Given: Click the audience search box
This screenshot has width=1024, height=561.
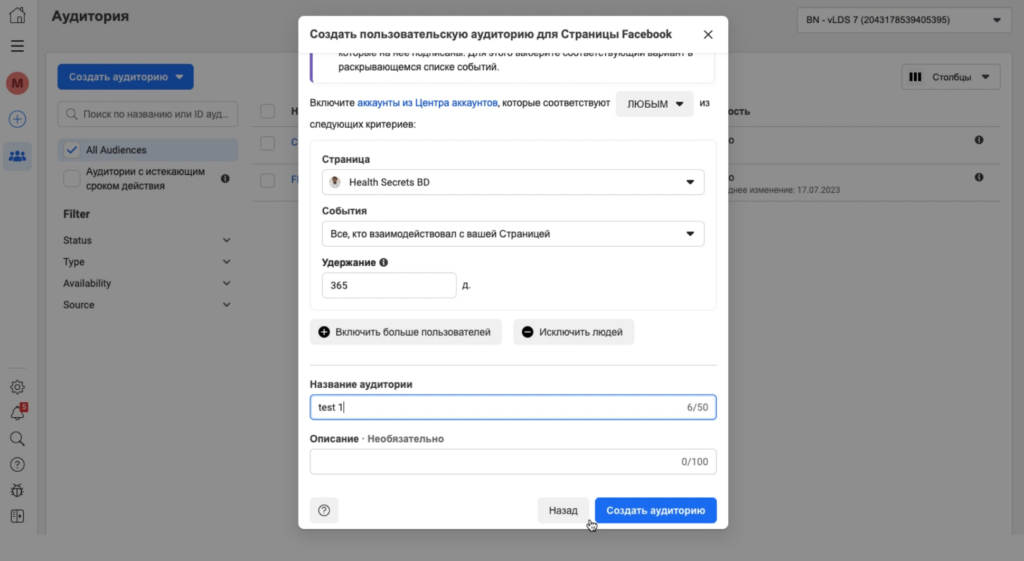Looking at the screenshot, I should click(148, 114).
